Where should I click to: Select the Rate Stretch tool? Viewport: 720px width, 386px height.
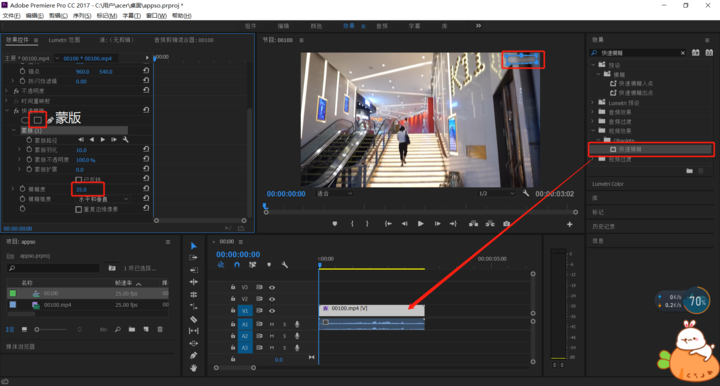click(193, 294)
